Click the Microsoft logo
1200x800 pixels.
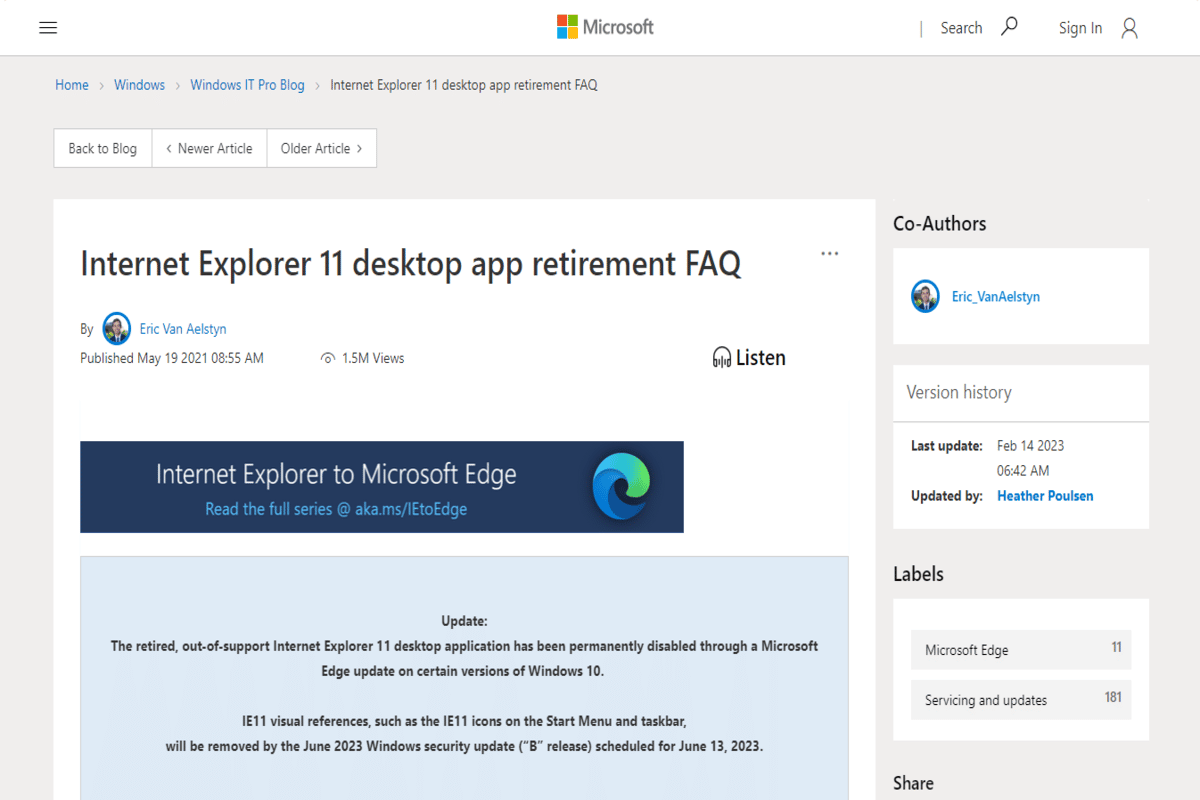[x=604, y=27]
